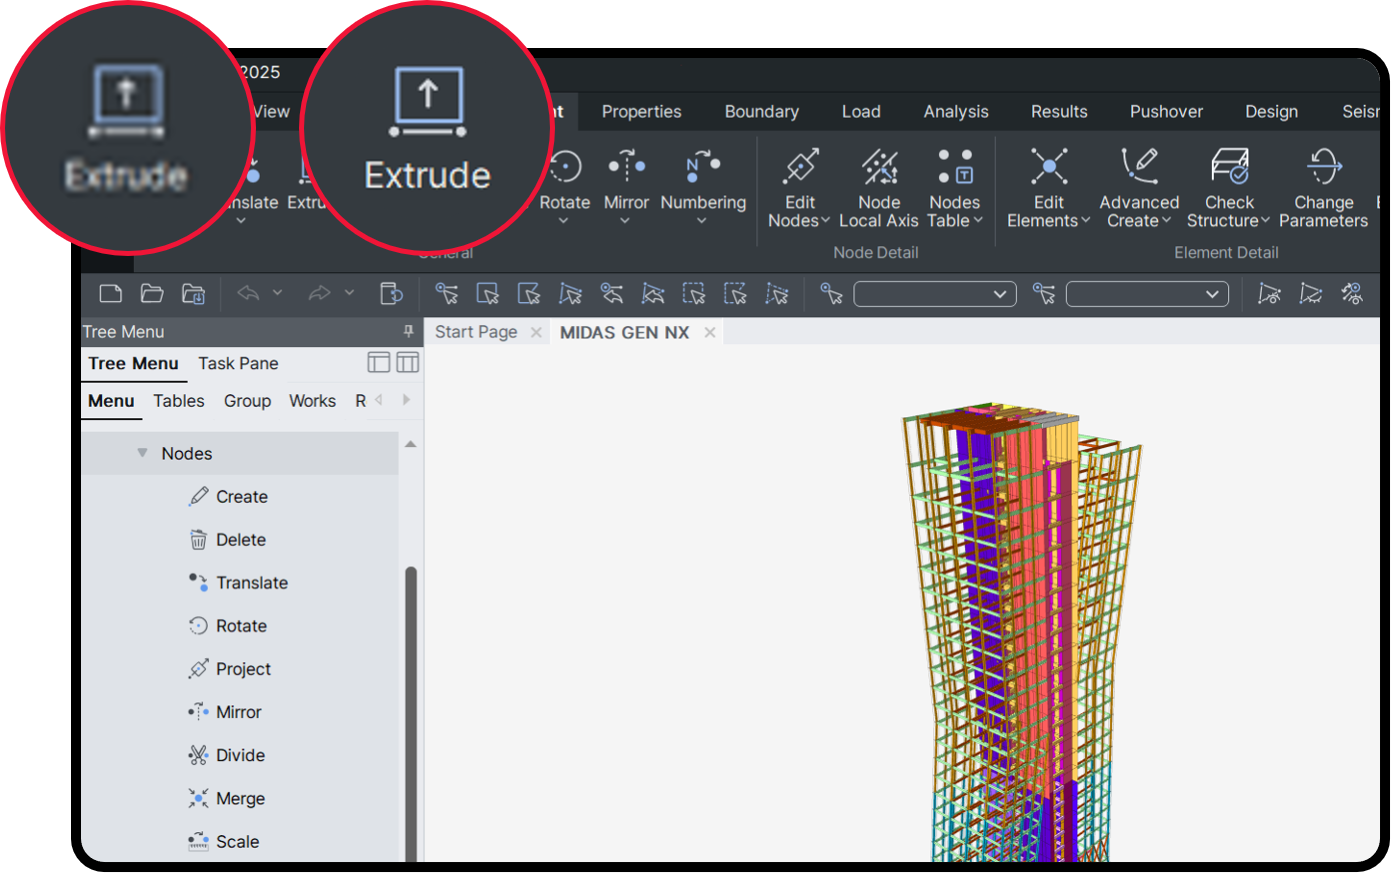
Task: Open the Design ribbon tab
Action: [1271, 112]
